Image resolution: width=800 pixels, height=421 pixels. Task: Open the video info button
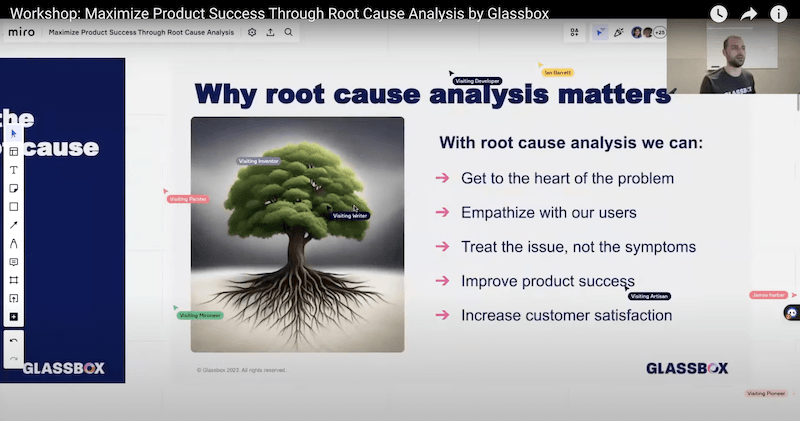[778, 14]
